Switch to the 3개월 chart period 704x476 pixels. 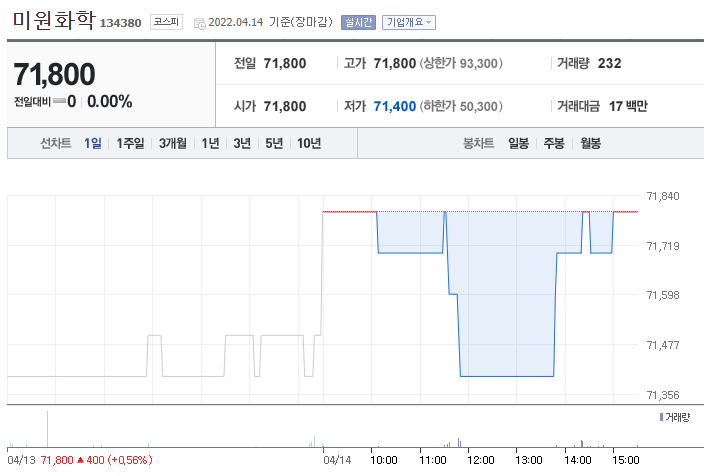tap(173, 143)
